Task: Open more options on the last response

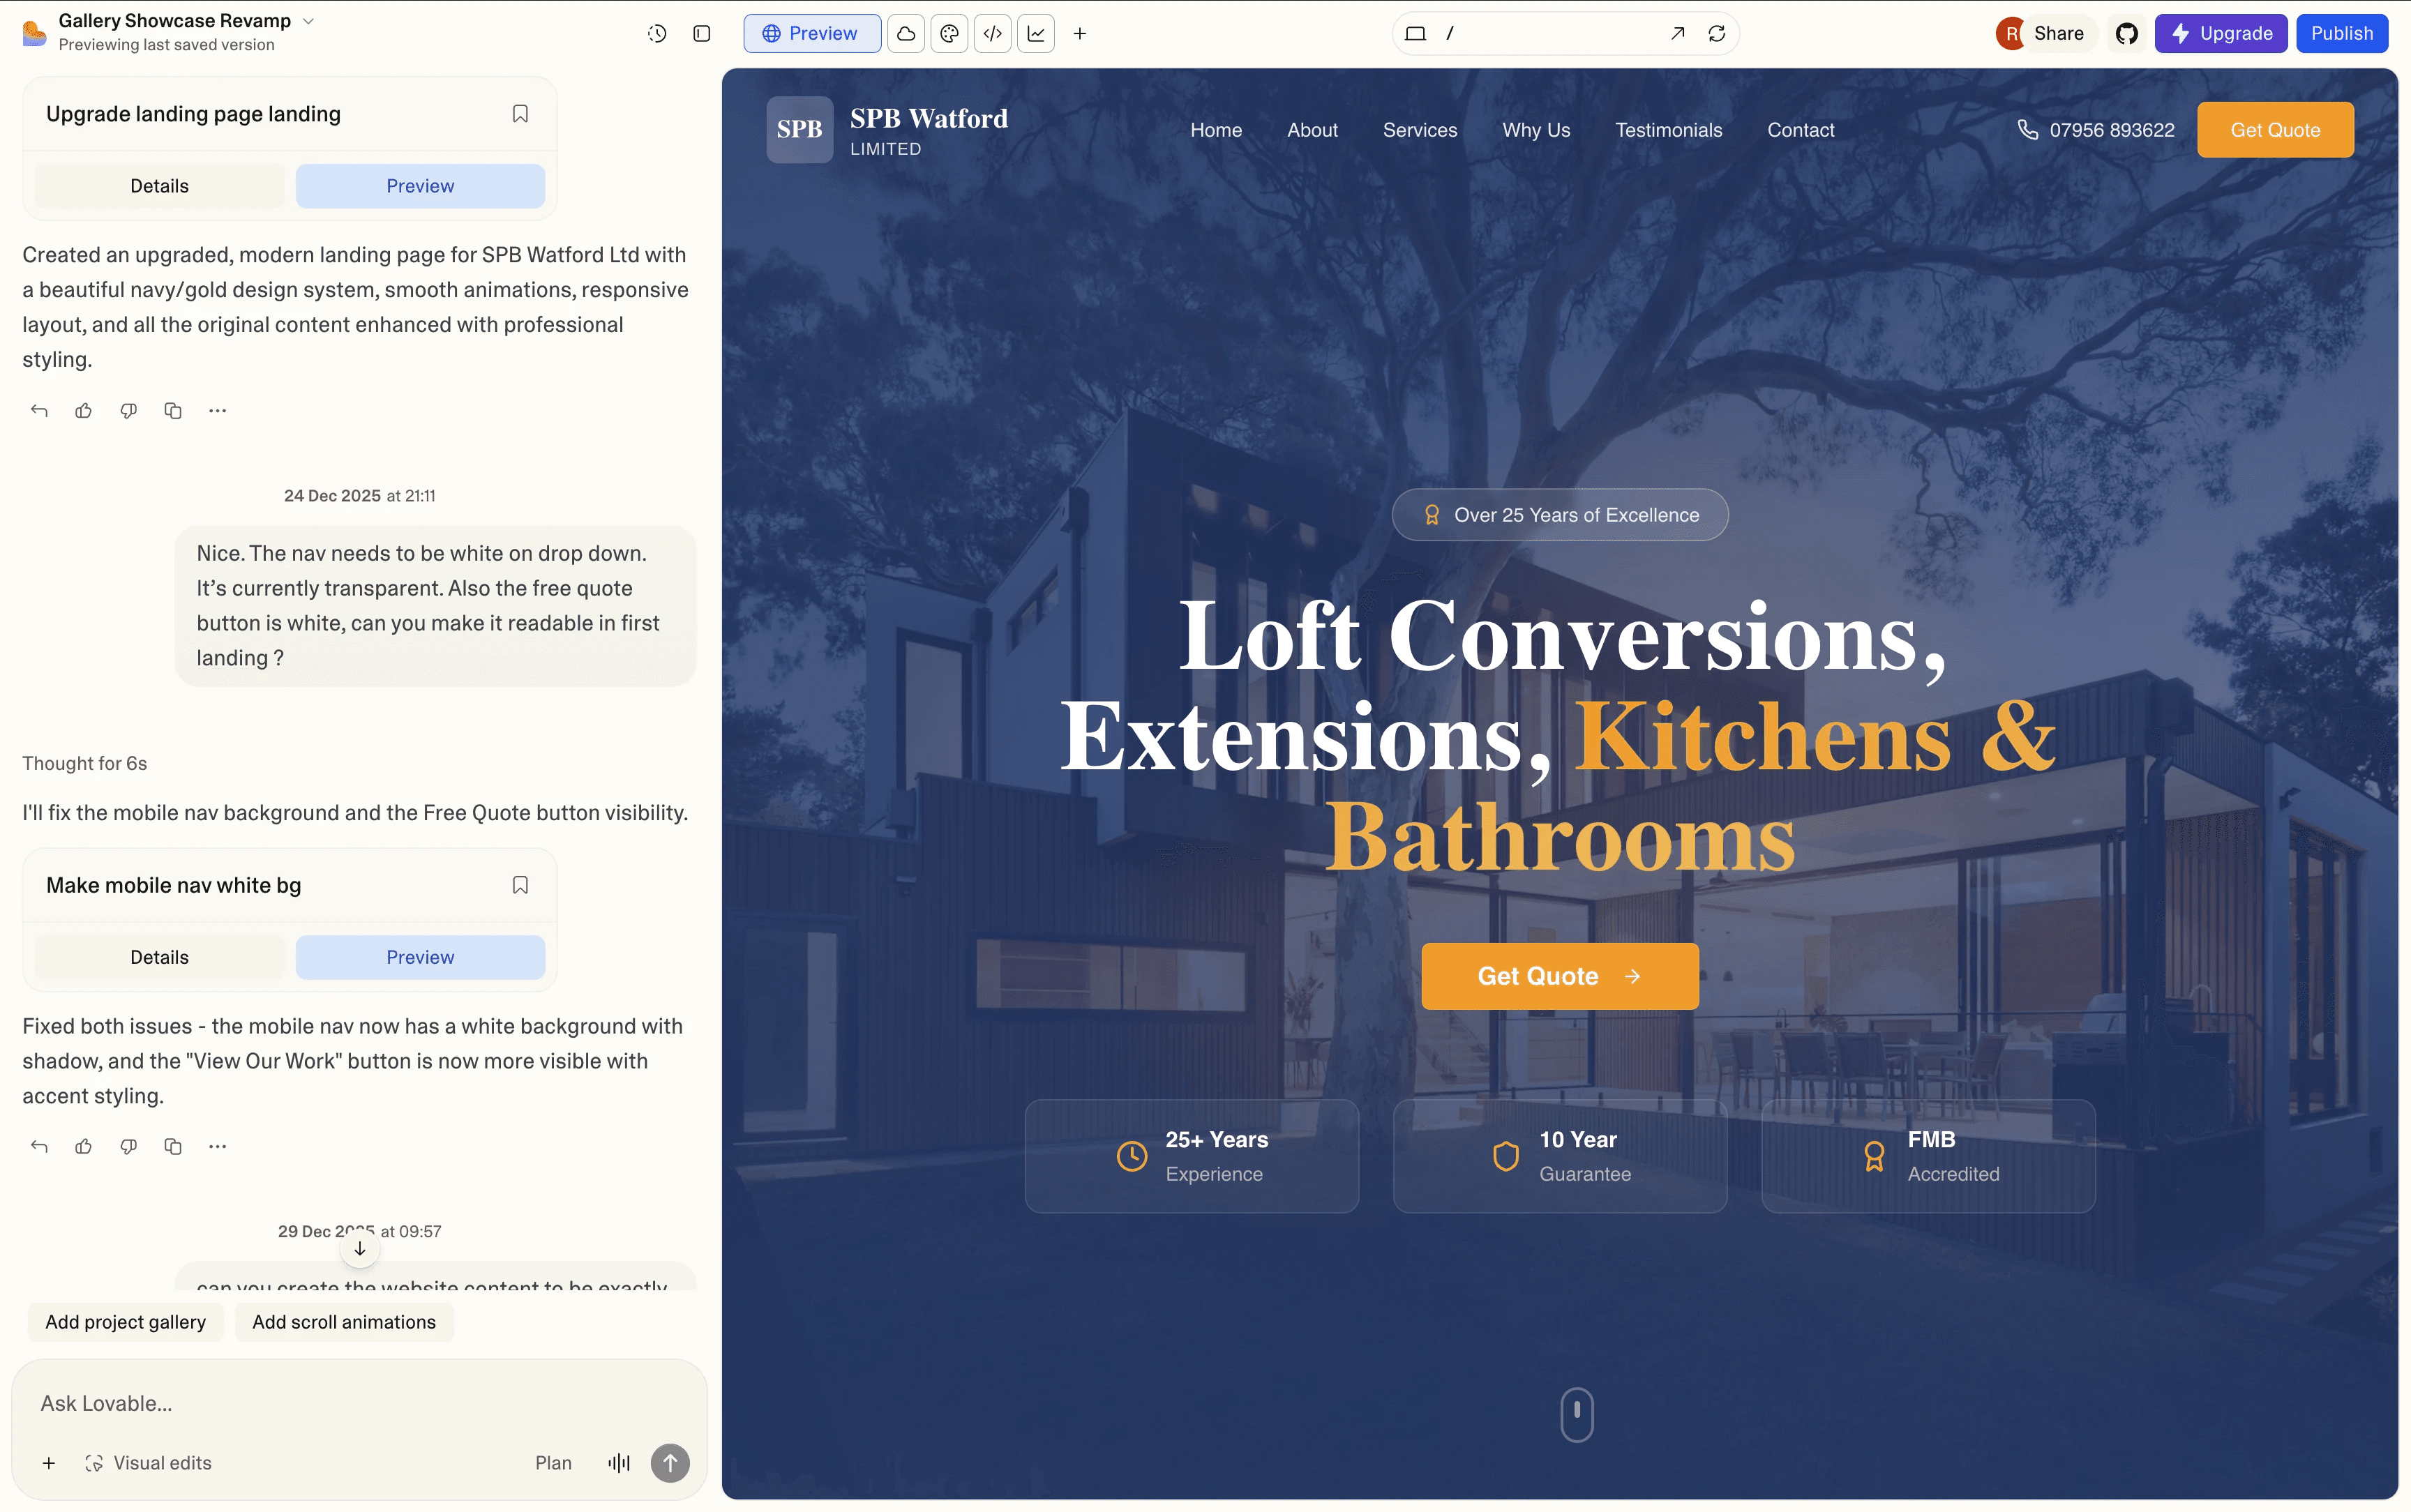Action: pyautogui.click(x=217, y=1147)
